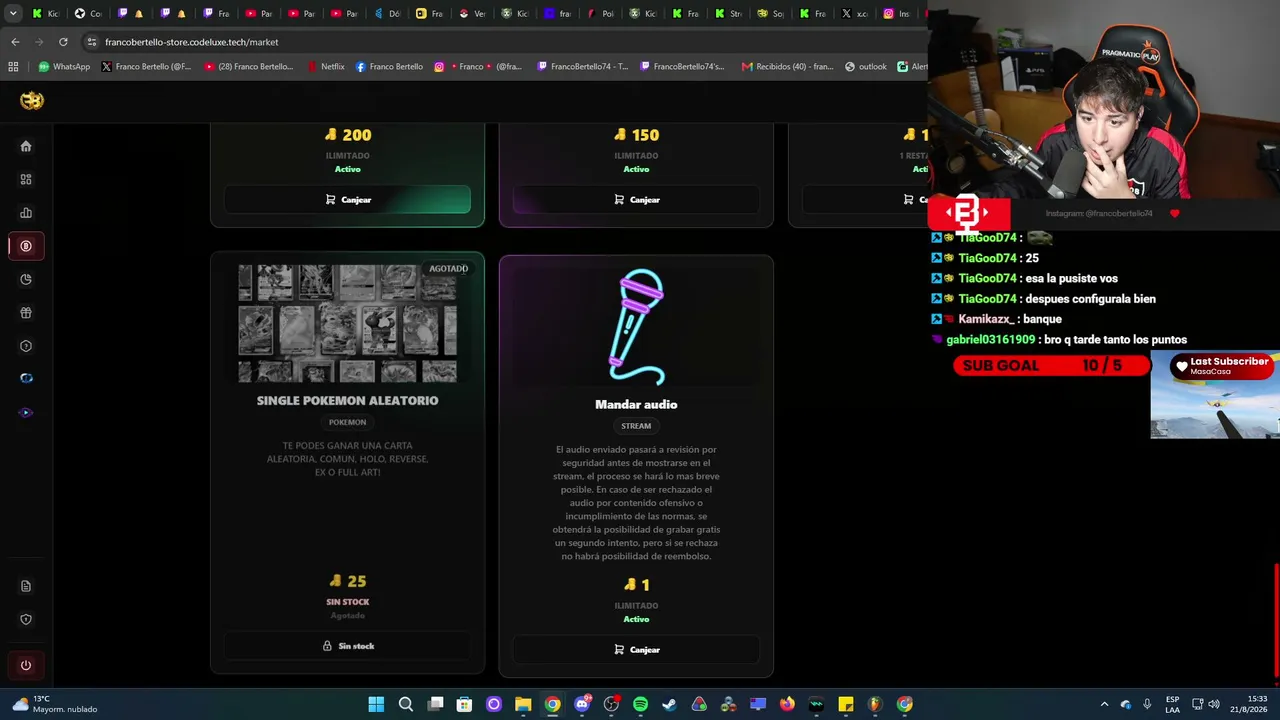Click the SUB GOAL 10 / 5 progress bar
The image size is (1280, 720).
tap(1051, 366)
